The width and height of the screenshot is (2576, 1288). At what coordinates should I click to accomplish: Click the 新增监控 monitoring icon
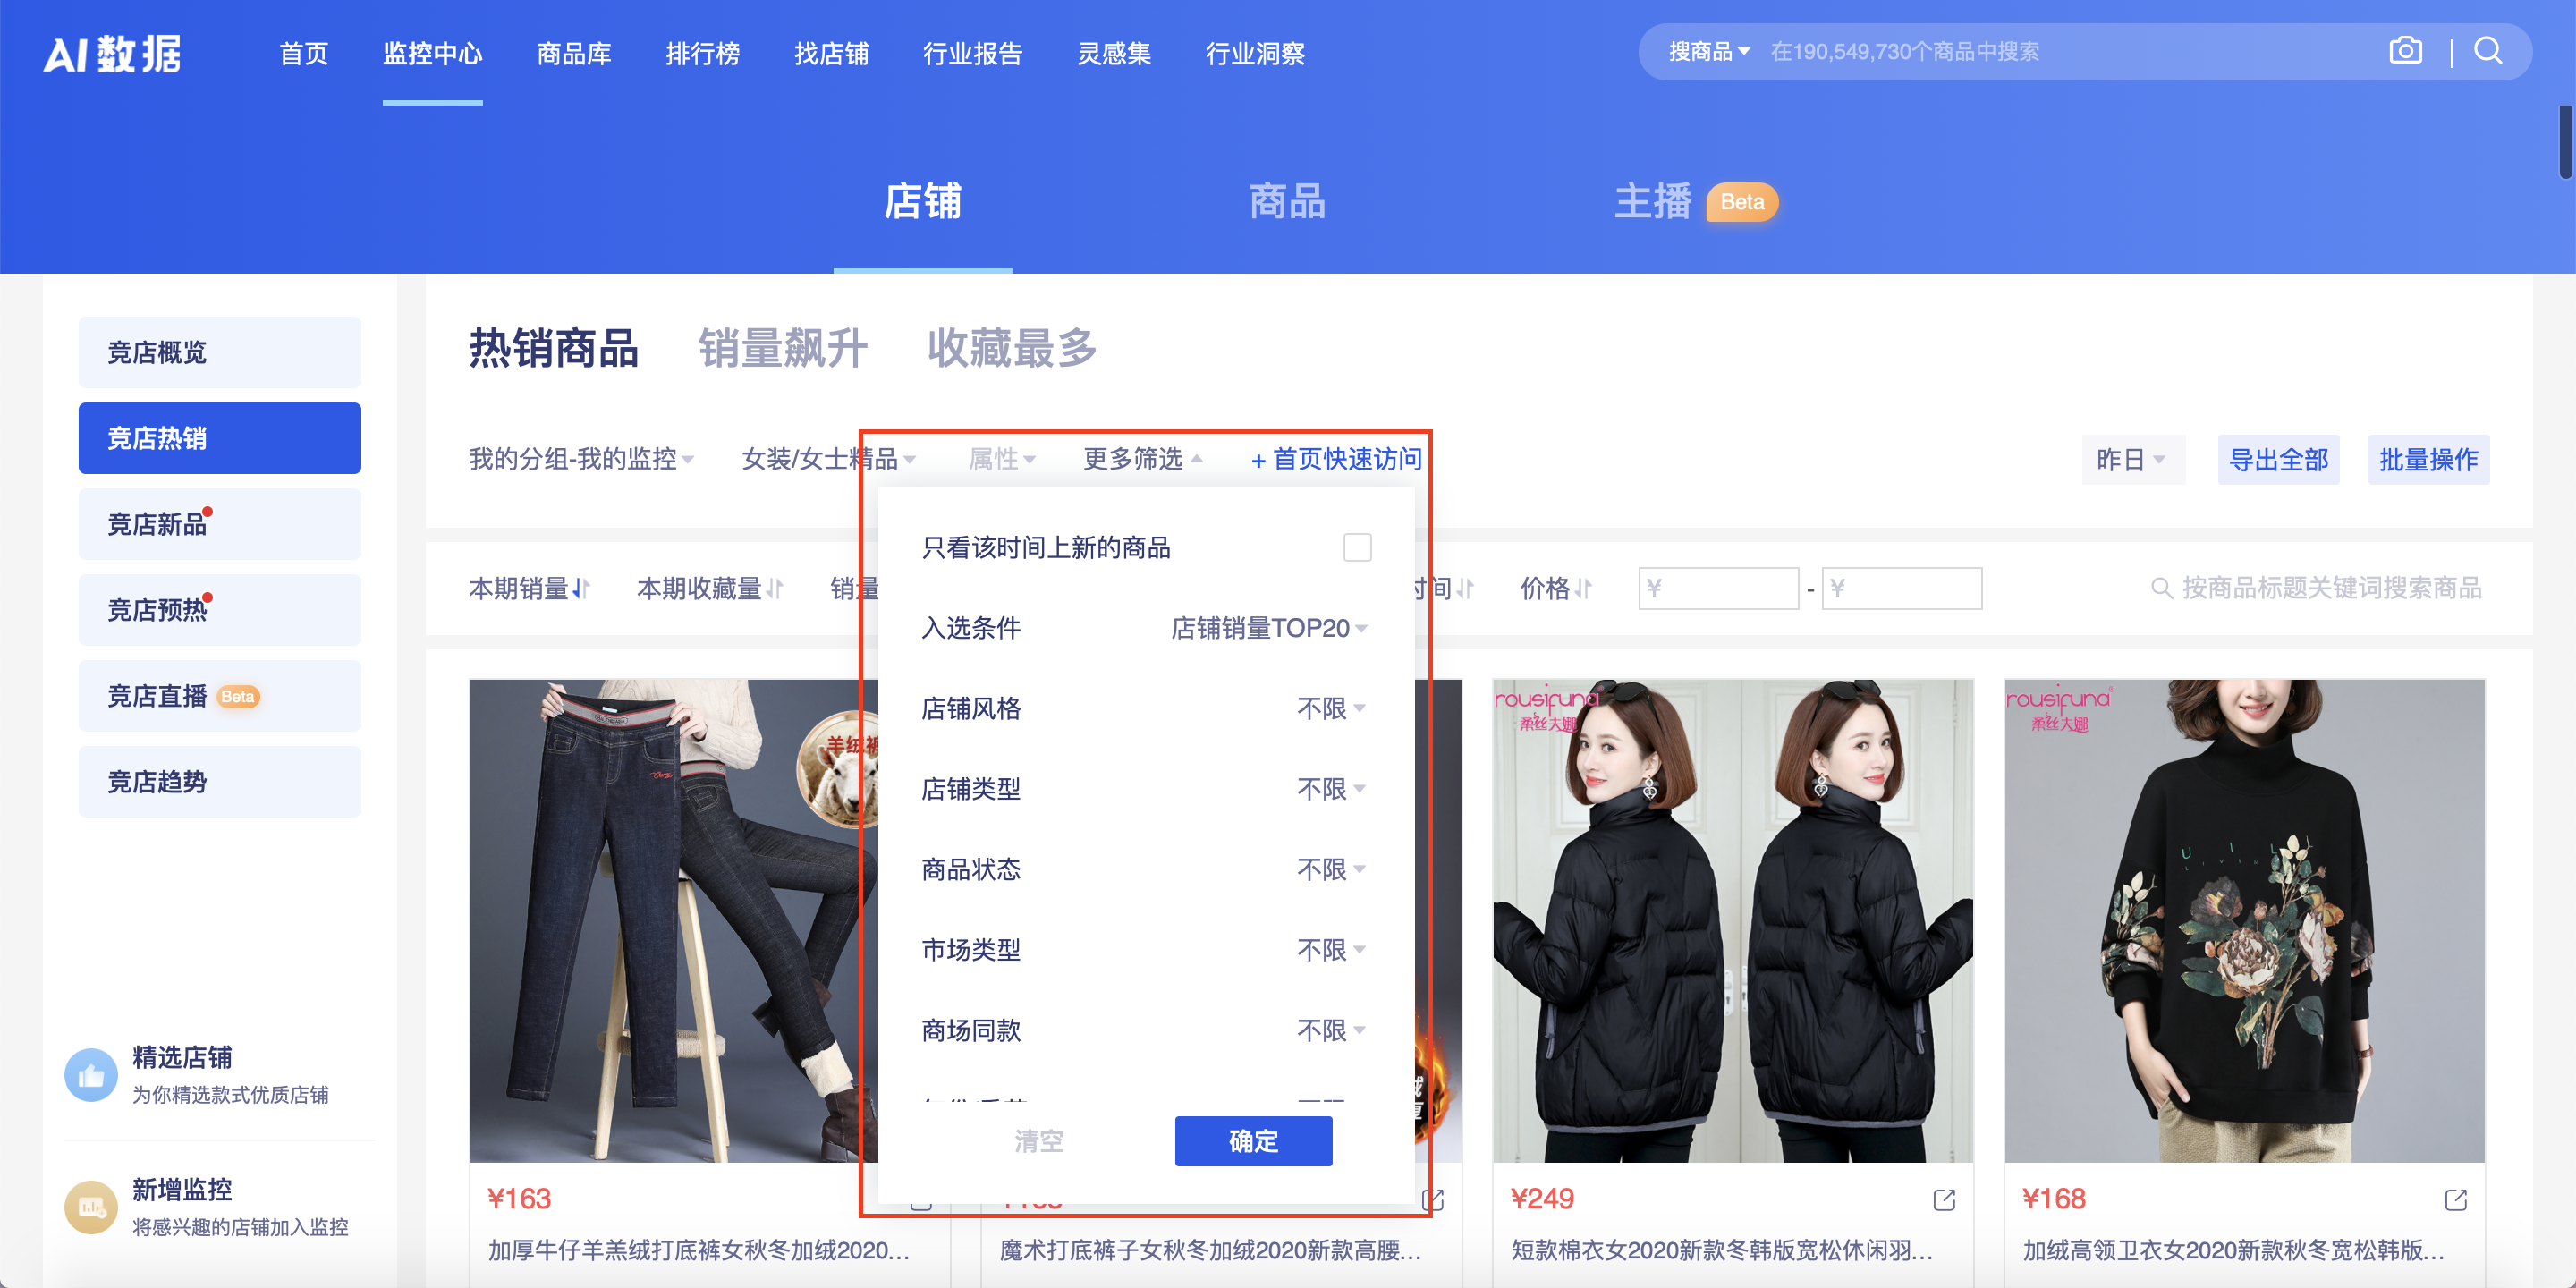pyautogui.click(x=91, y=1207)
